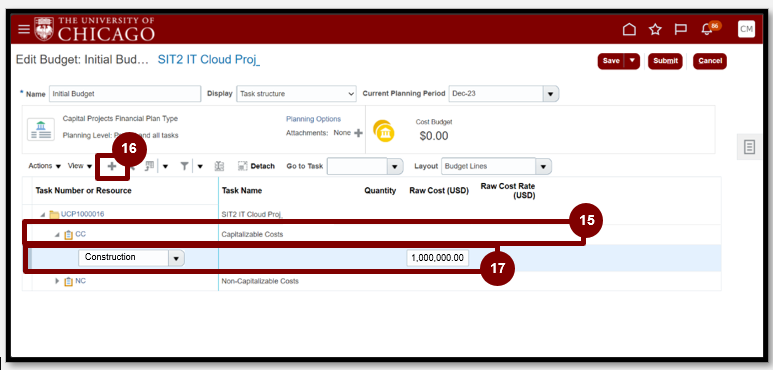This screenshot has width=773, height=370.
Task: Open the Go to Task dropdown arrow
Action: pyautogui.click(x=394, y=167)
